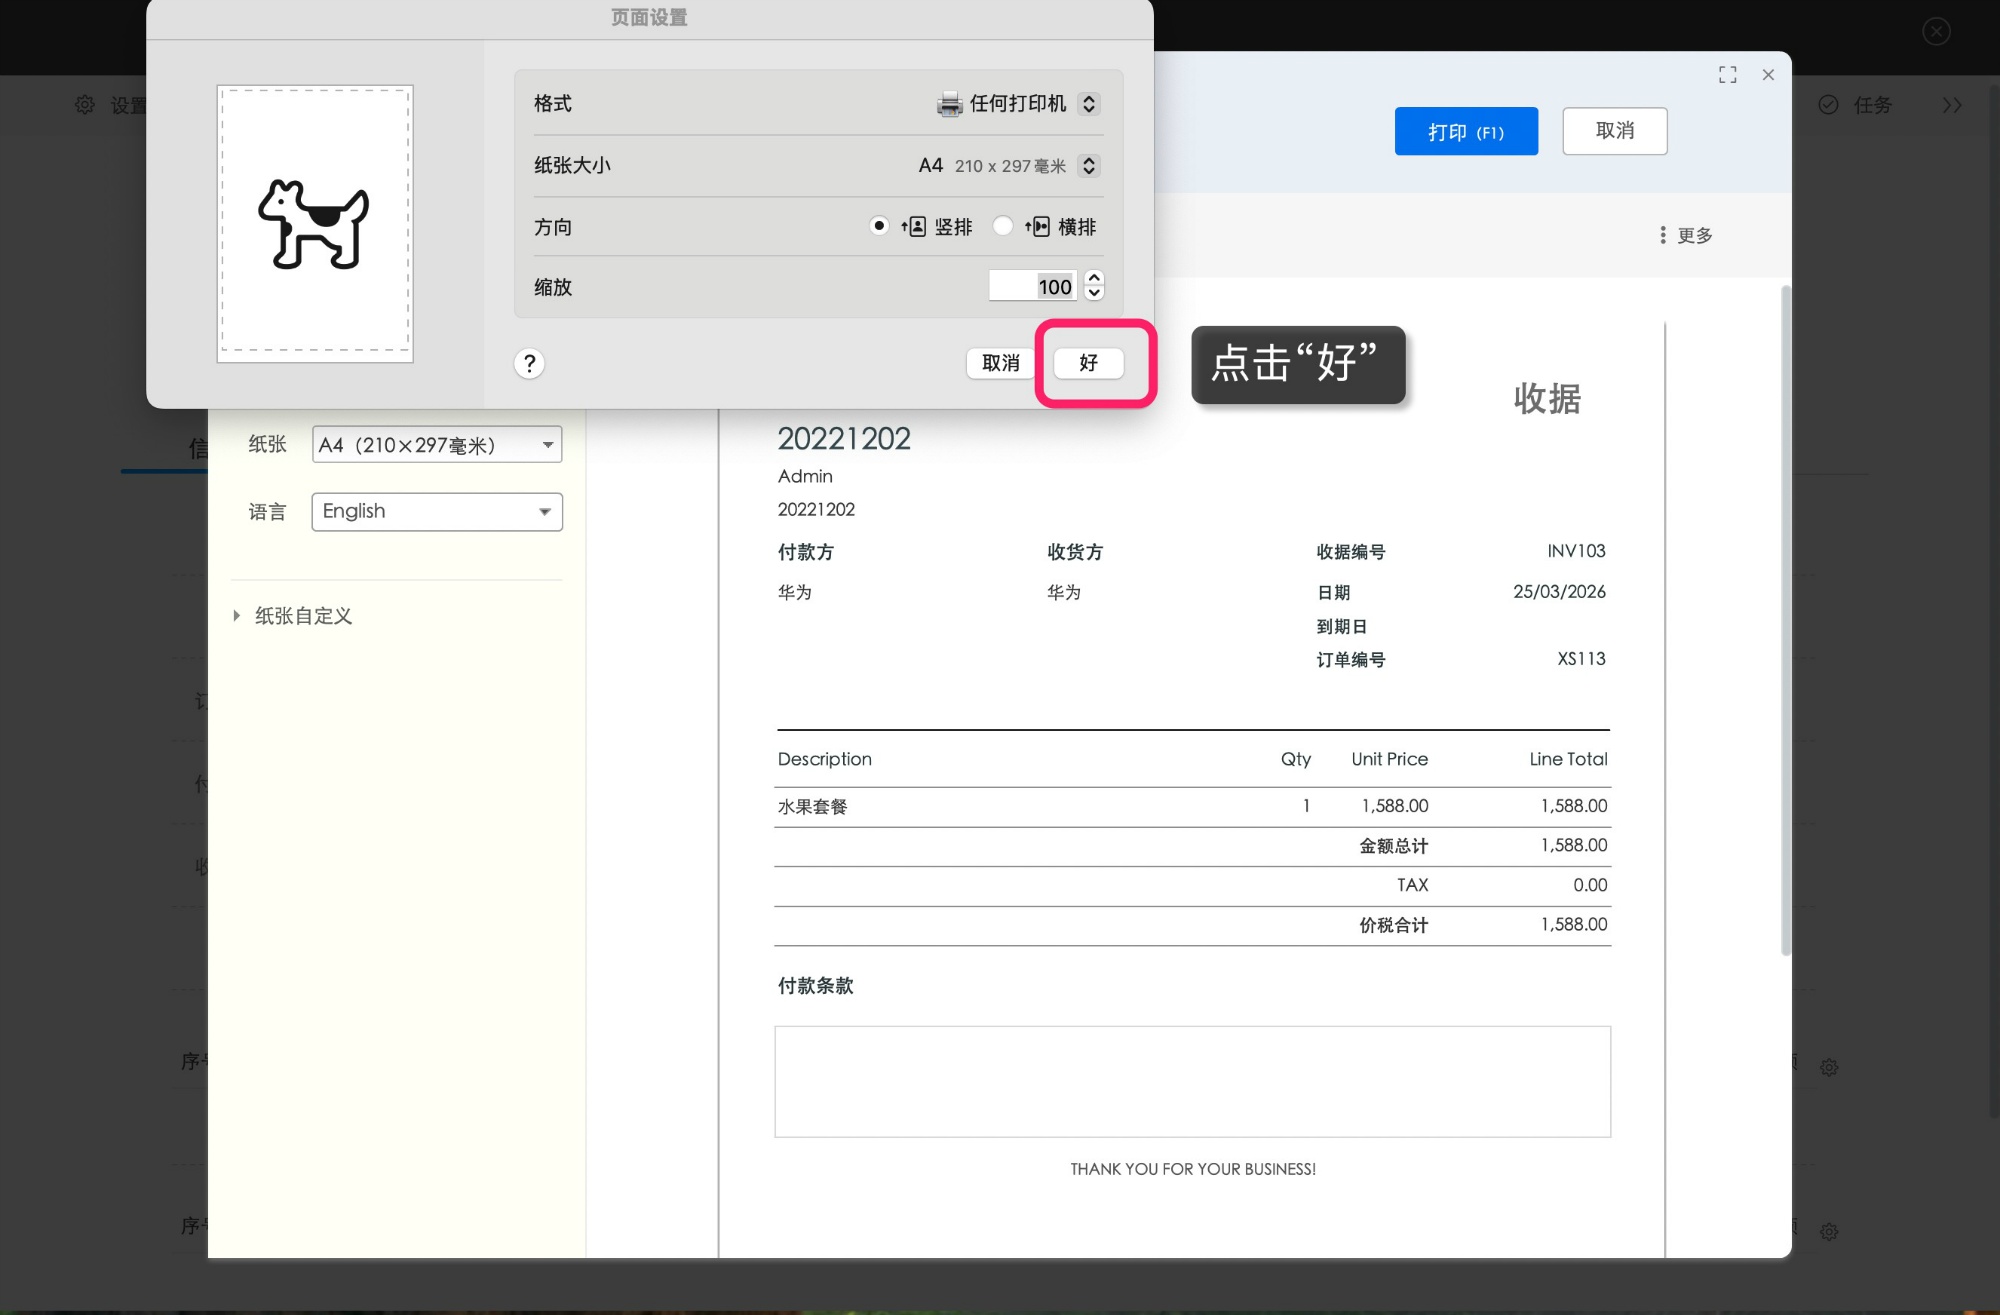Open the 纸张大小 A4 dropdown
Screen dimensions: 2000x1315
pos(1089,165)
